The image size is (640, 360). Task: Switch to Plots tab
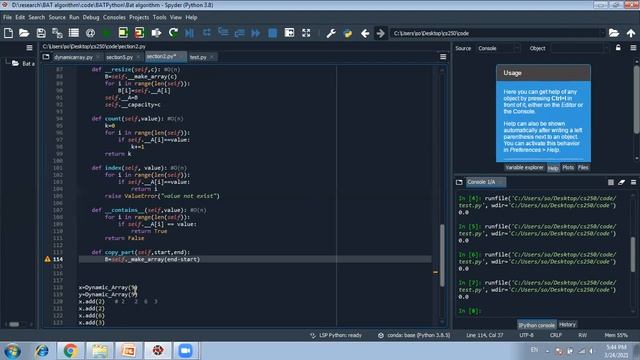point(568,167)
